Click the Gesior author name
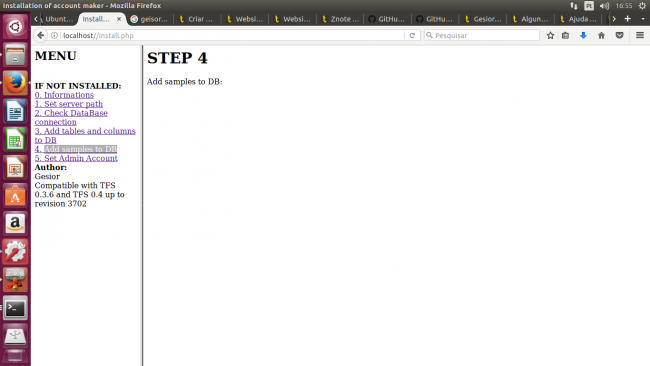 (47, 177)
